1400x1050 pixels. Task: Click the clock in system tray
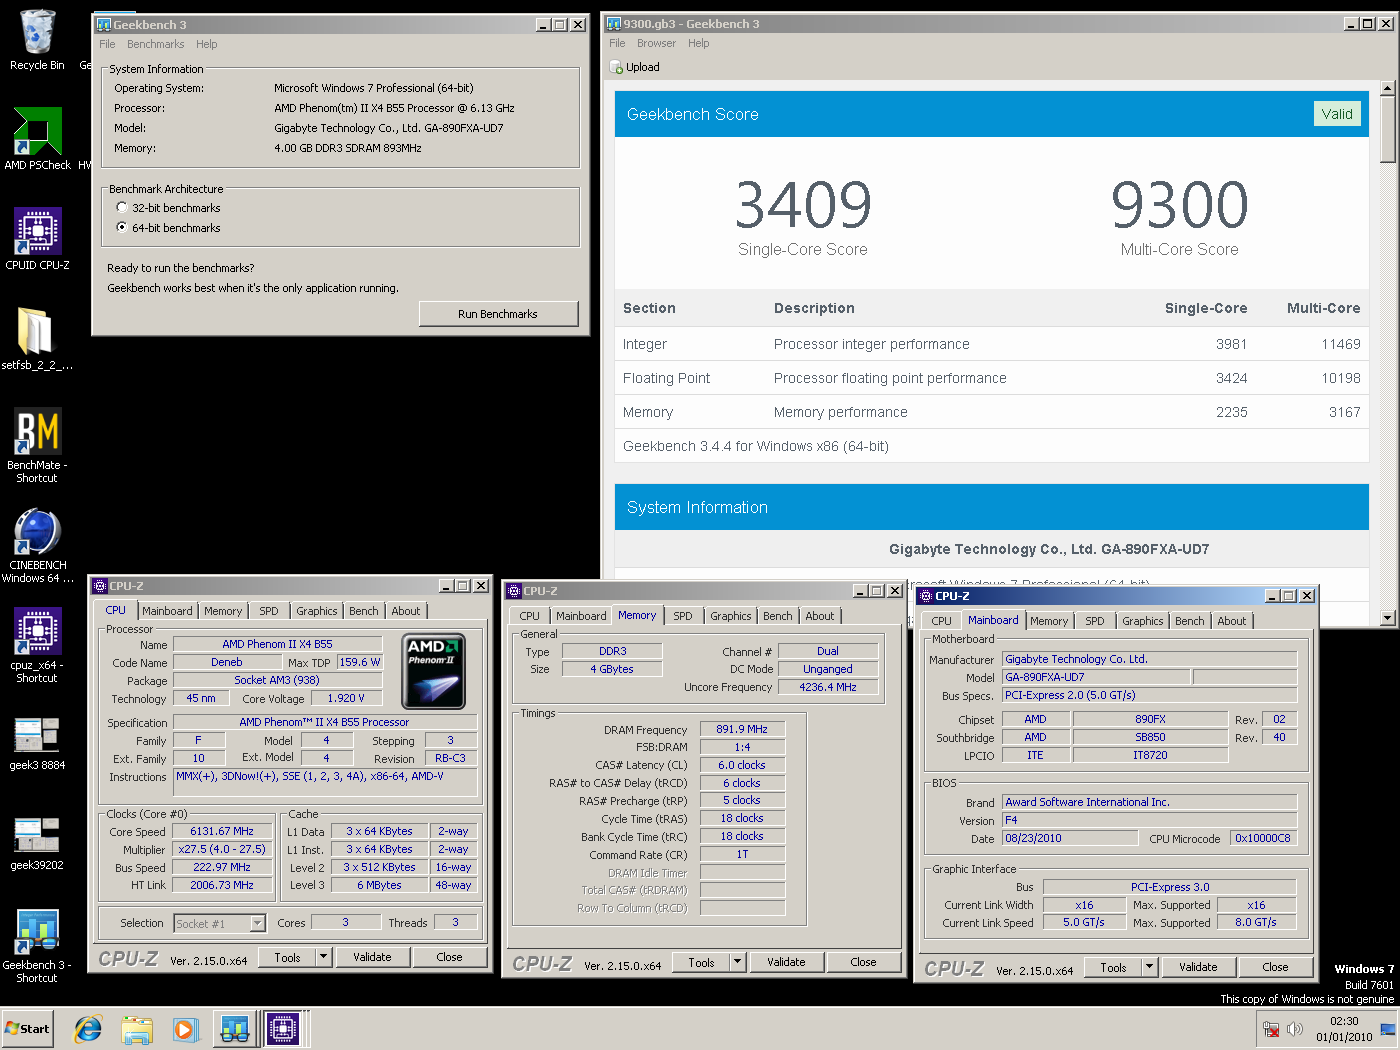tap(1344, 1029)
